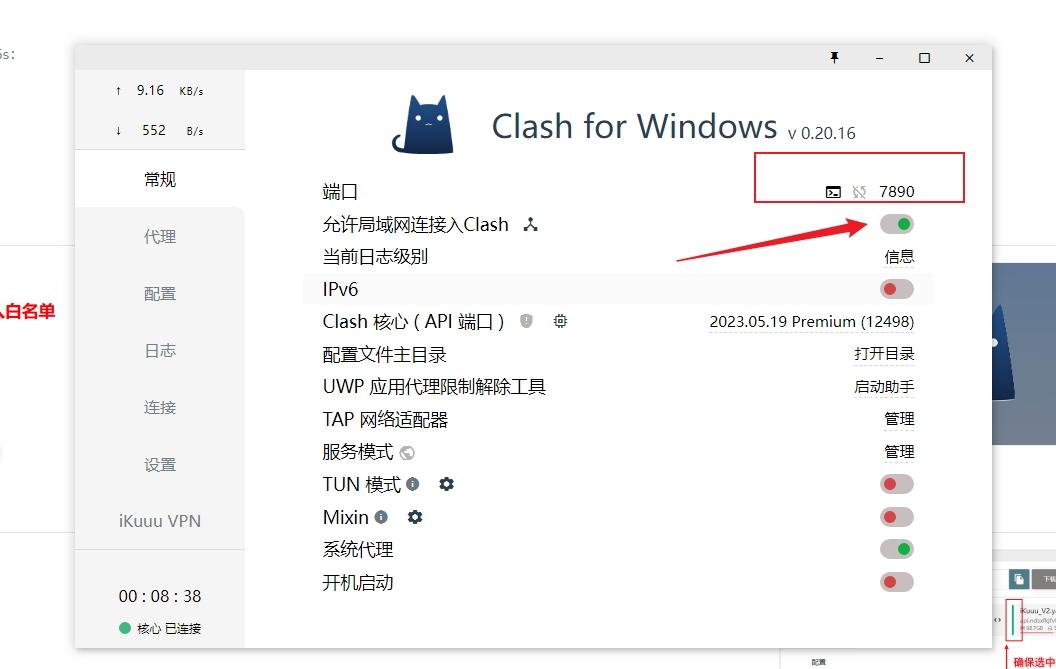Viewport: 1056px width, 669px height.
Task: Open the iKuuu VPN tab
Action: pyautogui.click(x=160, y=521)
